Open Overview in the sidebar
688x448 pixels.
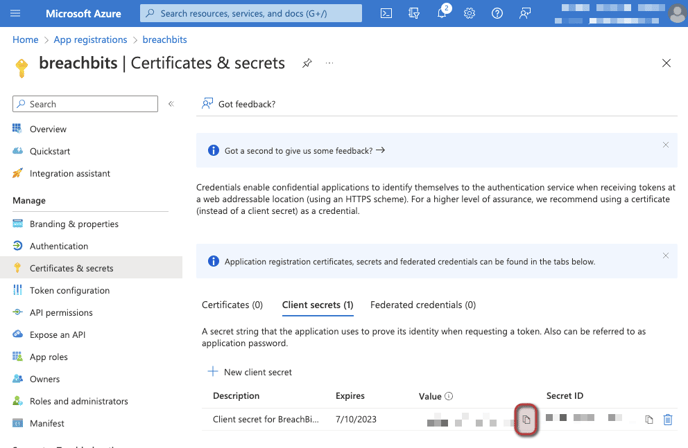click(48, 129)
